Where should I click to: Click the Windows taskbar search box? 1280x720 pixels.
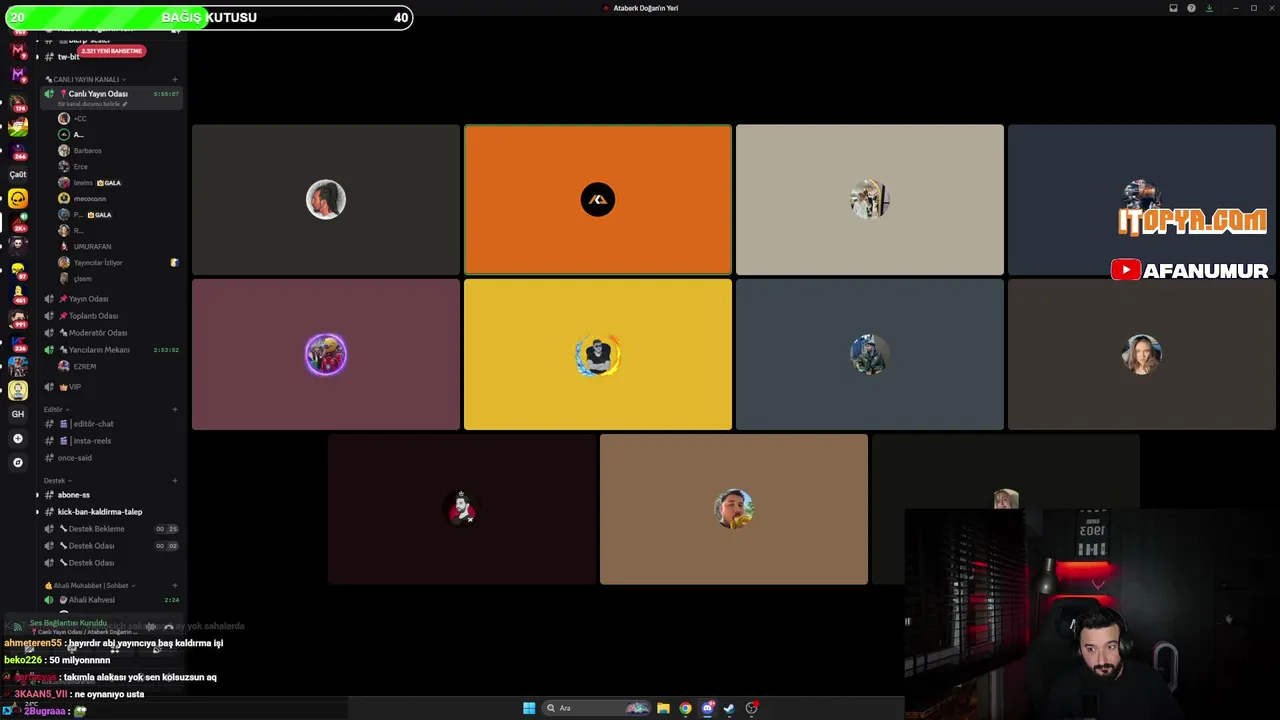coord(597,708)
